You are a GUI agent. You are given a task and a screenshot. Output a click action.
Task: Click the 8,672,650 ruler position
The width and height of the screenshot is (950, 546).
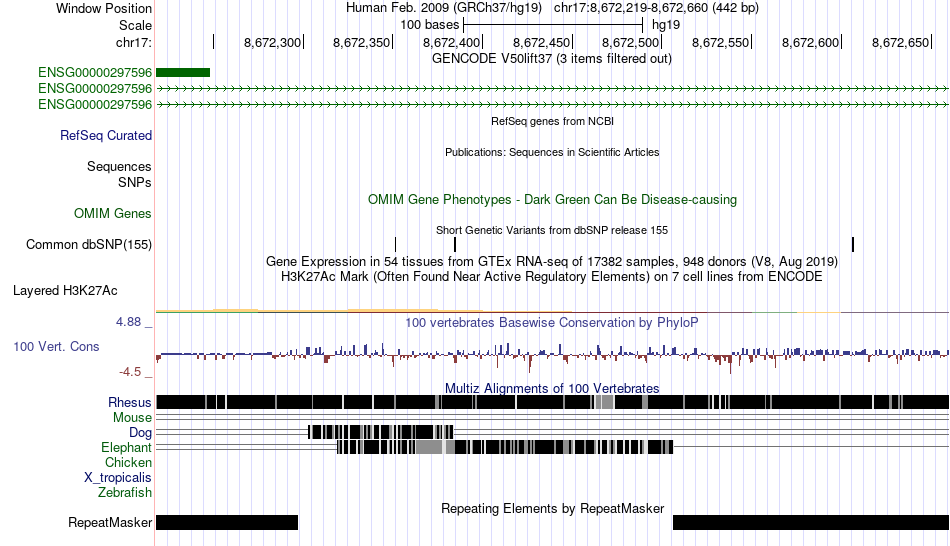tap(900, 42)
